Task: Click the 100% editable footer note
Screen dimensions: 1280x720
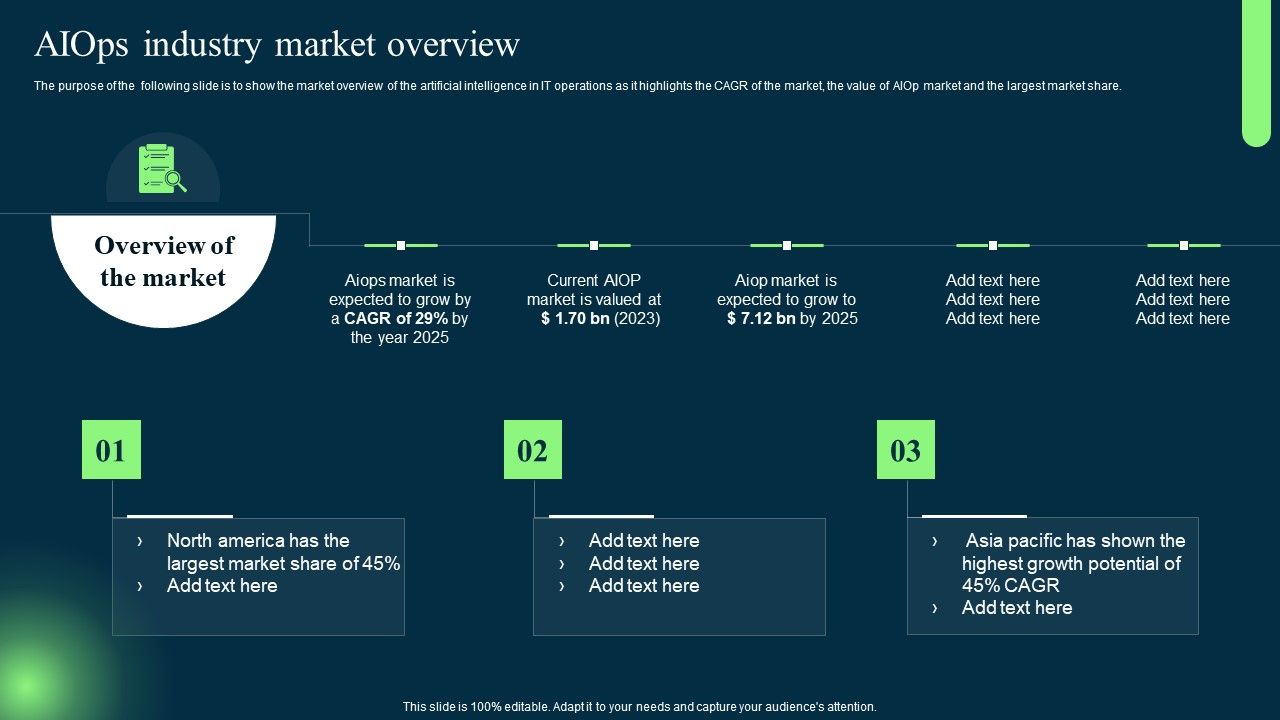Action: 640,707
